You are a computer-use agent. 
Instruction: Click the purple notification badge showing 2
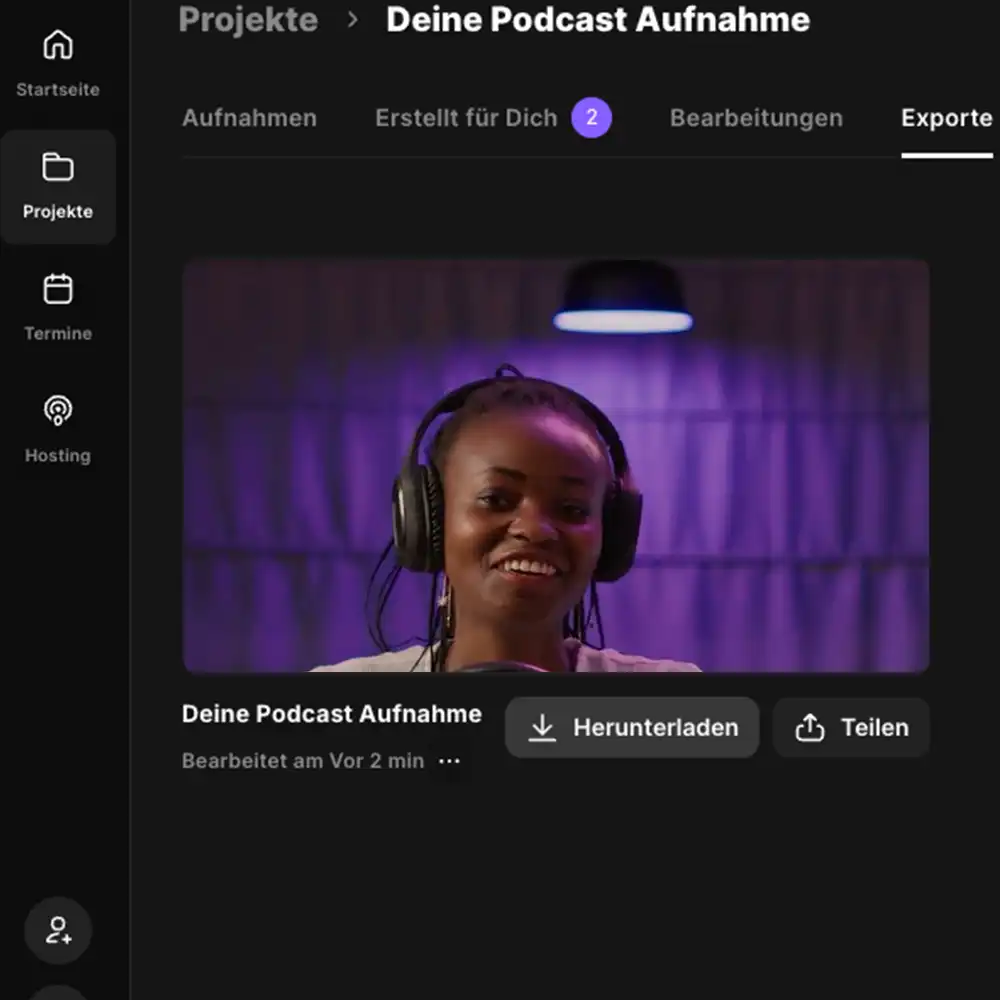(x=593, y=118)
